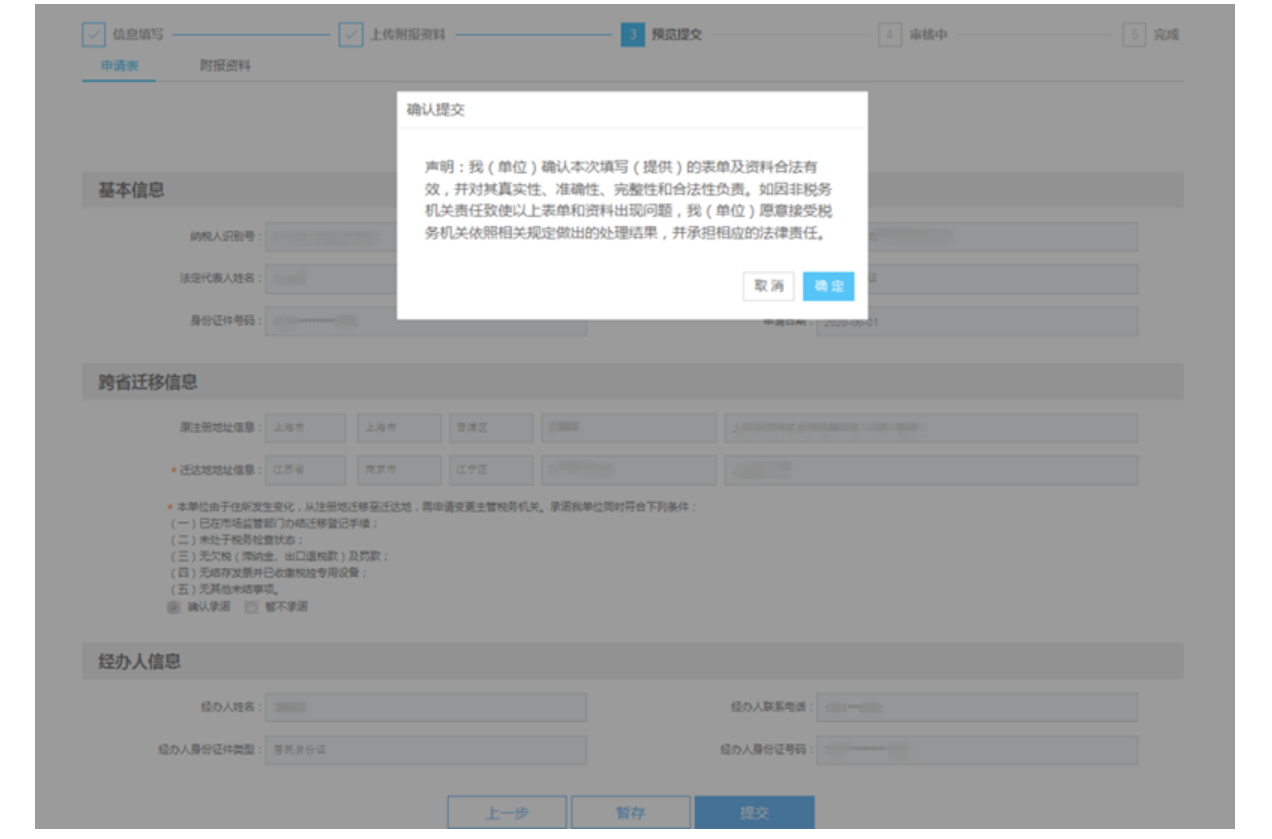Click the 上一步 button
The image size is (1272, 839).
point(506,813)
